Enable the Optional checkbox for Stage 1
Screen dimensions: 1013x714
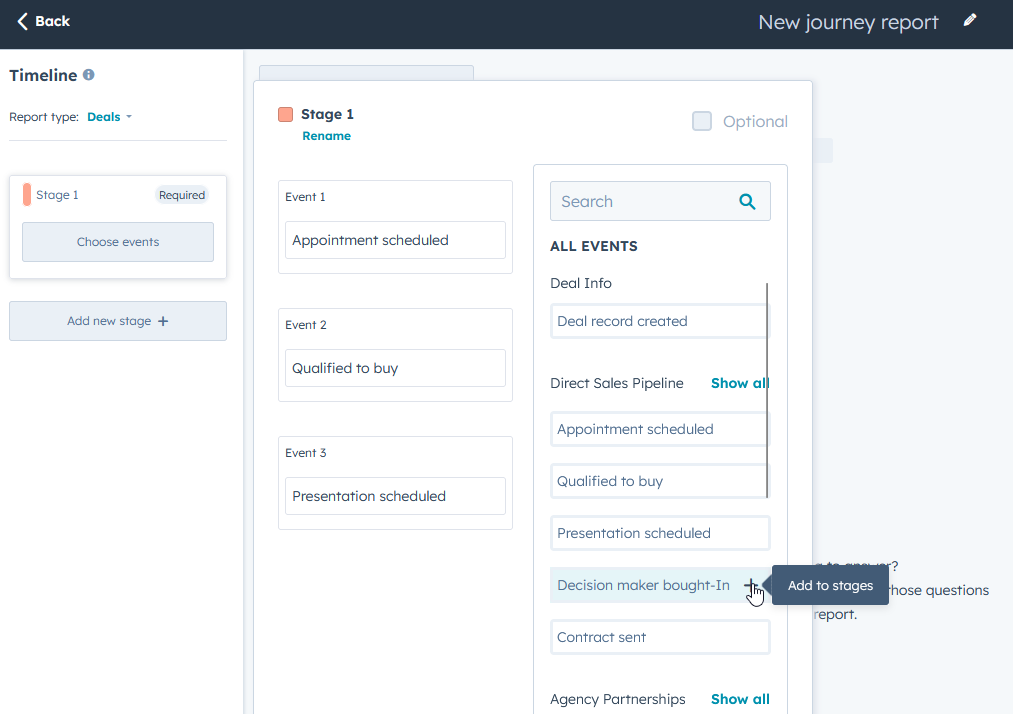[x=702, y=121]
